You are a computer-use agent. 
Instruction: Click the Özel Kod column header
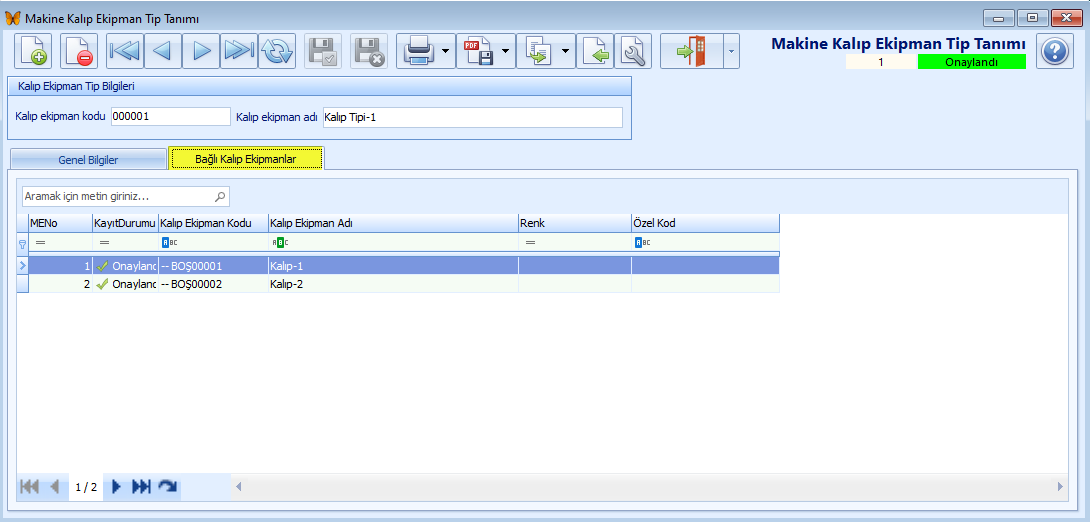(704, 223)
